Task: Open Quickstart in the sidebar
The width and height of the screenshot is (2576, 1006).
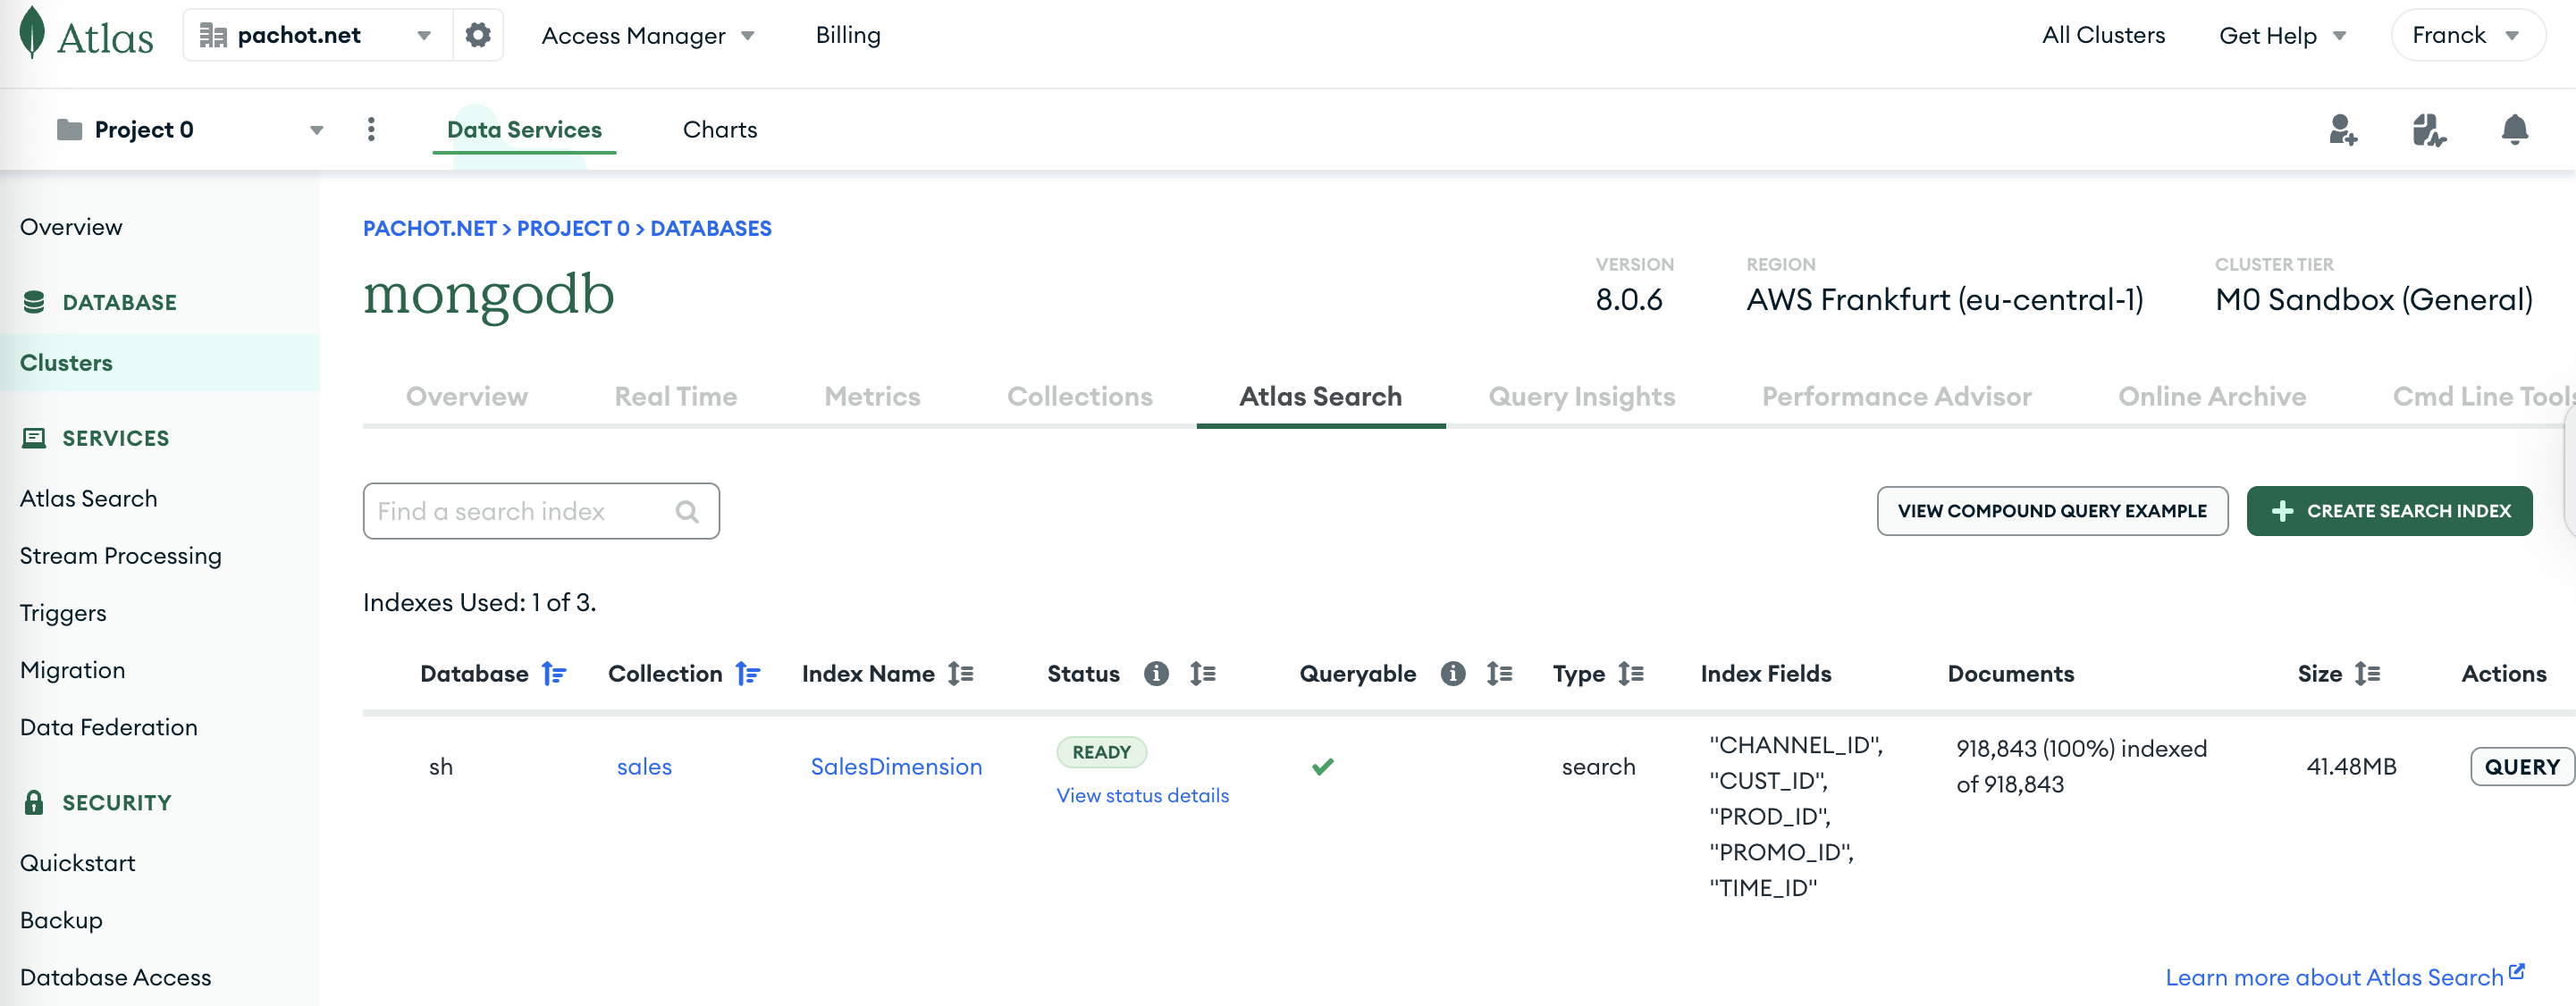Action: [x=77, y=863]
